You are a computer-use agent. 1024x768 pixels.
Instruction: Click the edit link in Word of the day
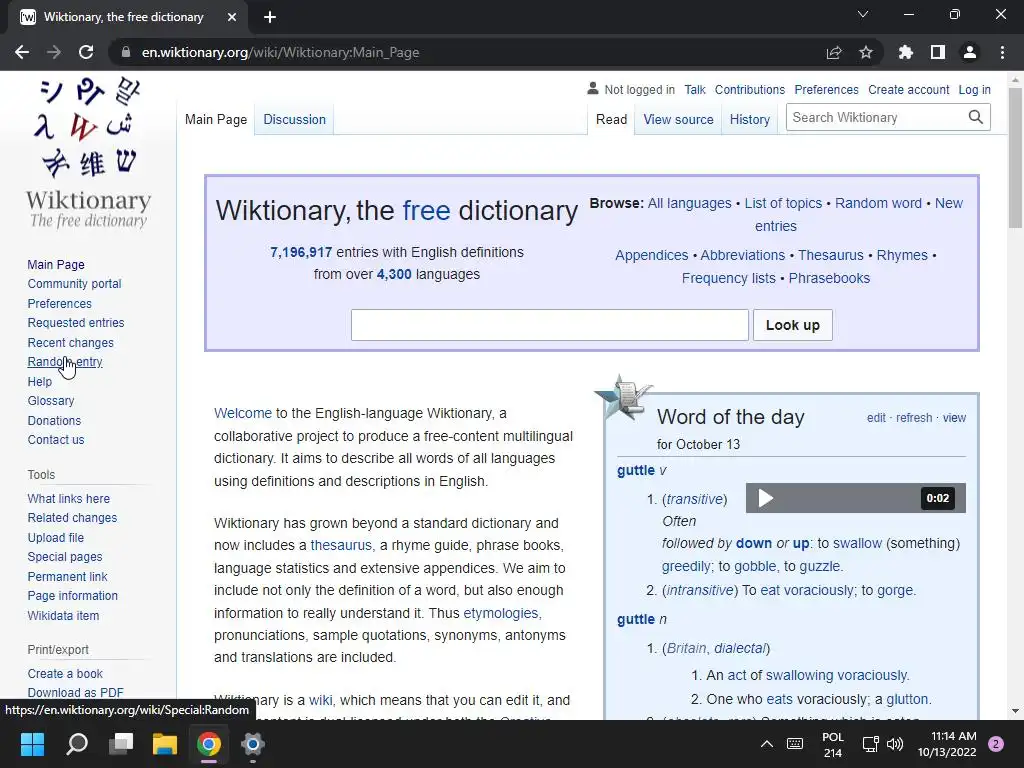pyautogui.click(x=876, y=418)
